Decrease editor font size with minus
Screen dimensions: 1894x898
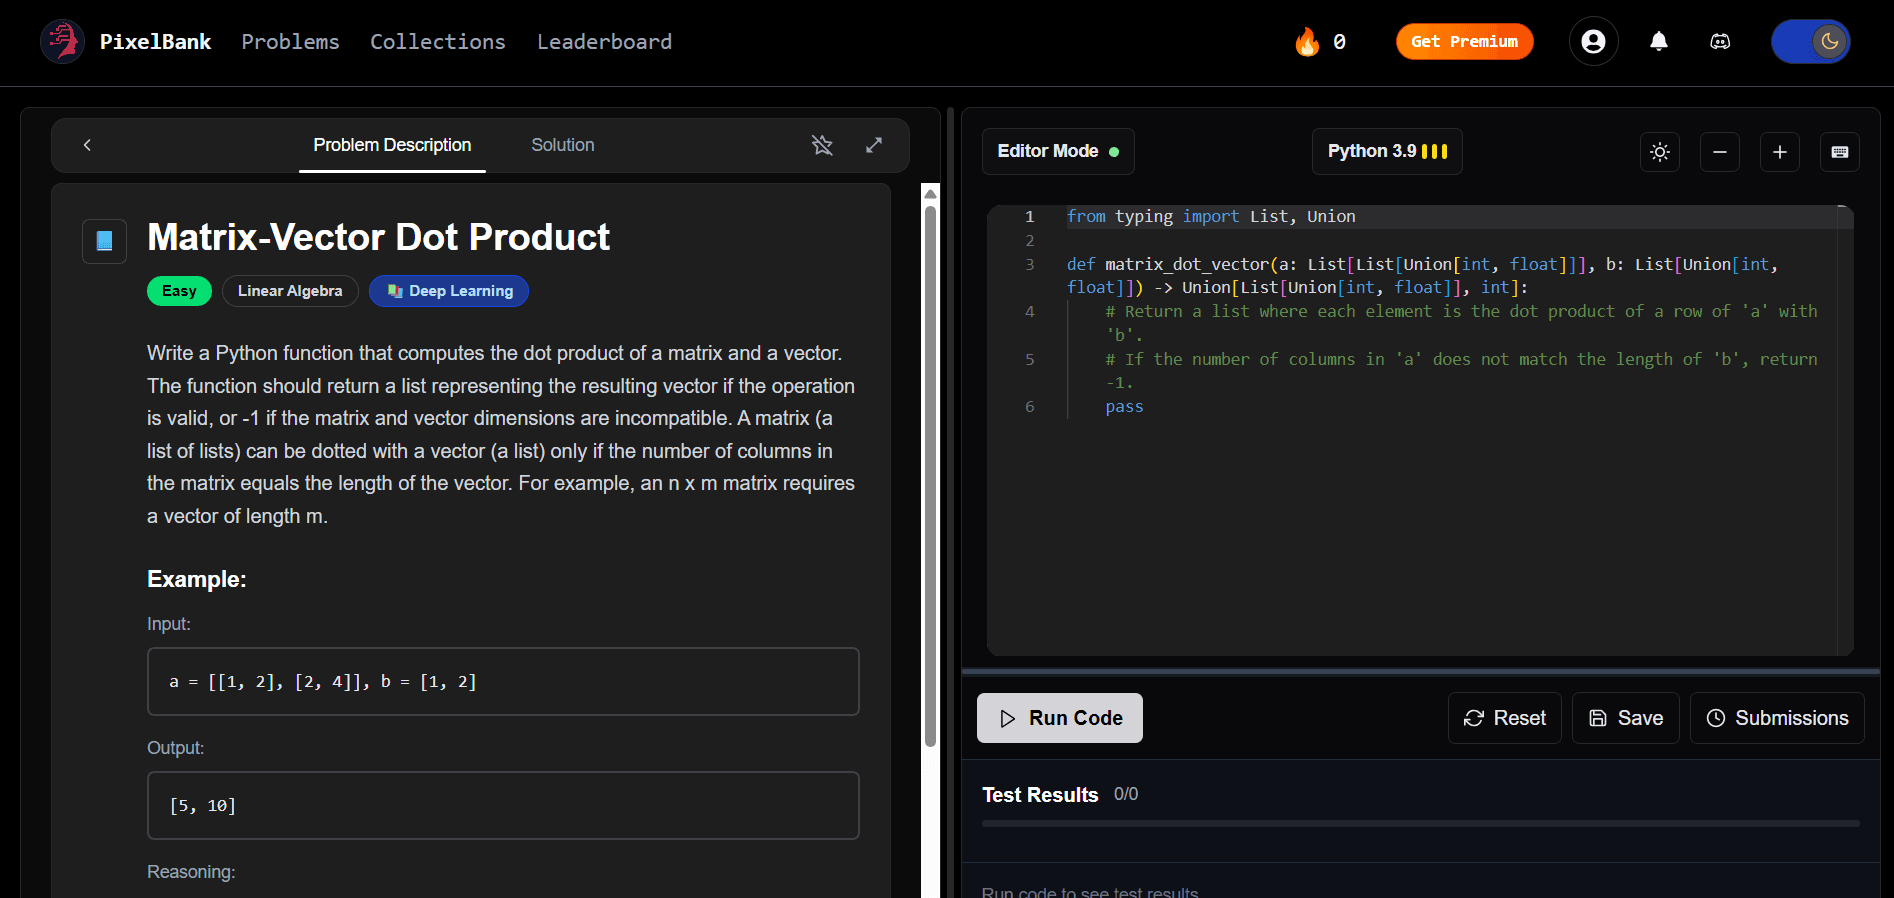pos(1720,152)
